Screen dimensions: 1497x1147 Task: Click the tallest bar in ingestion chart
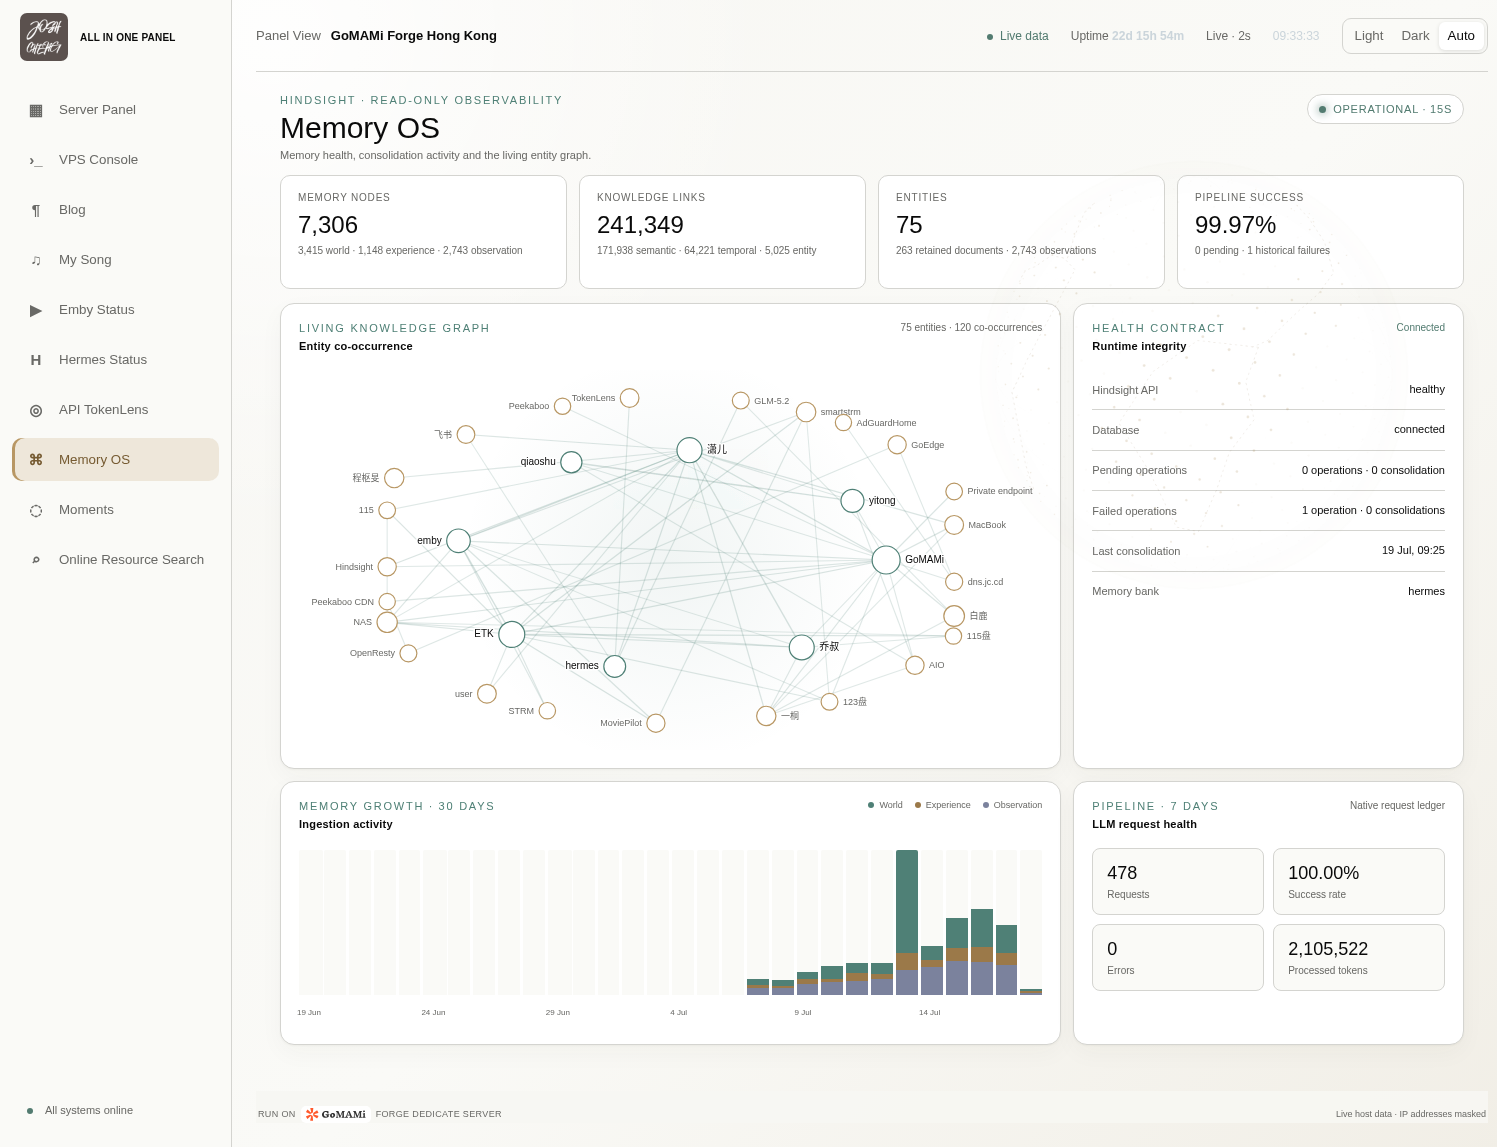click(907, 922)
